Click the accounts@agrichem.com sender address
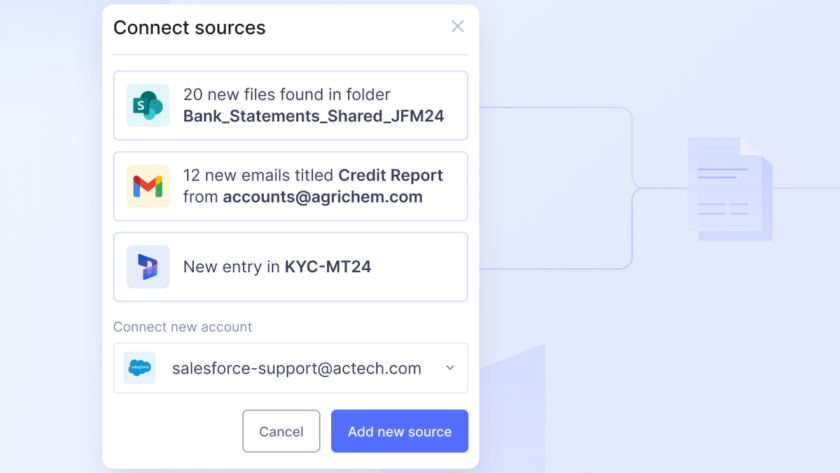Viewport: 840px width, 473px height. 322,197
